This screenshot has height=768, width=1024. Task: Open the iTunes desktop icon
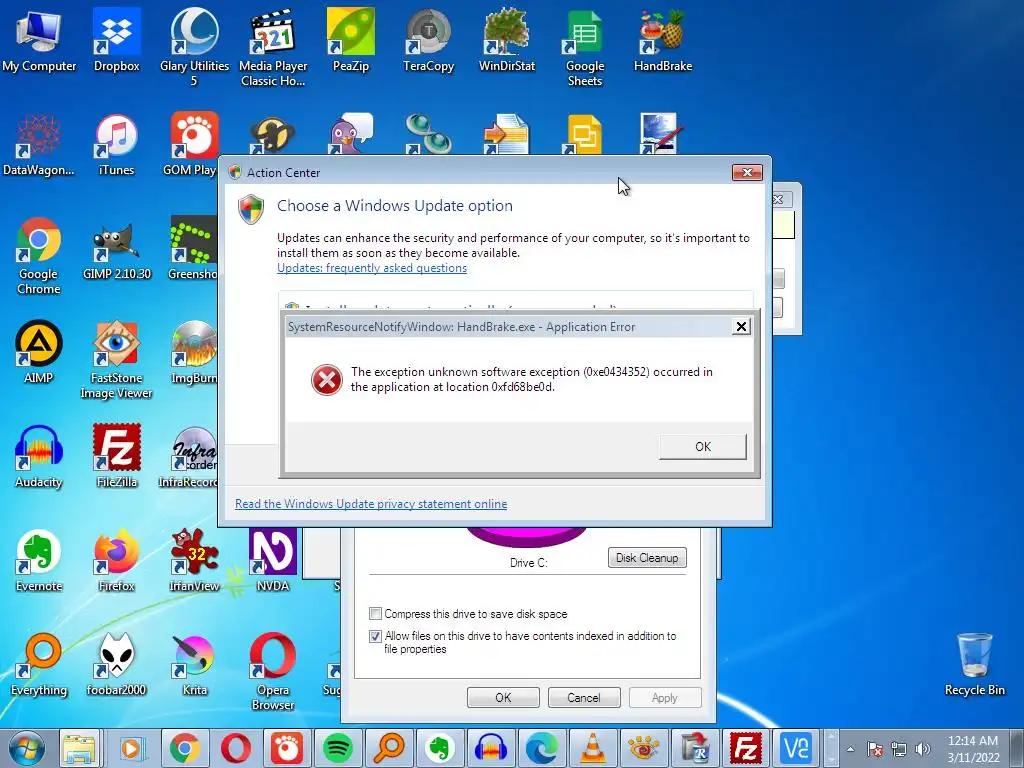pos(116,145)
